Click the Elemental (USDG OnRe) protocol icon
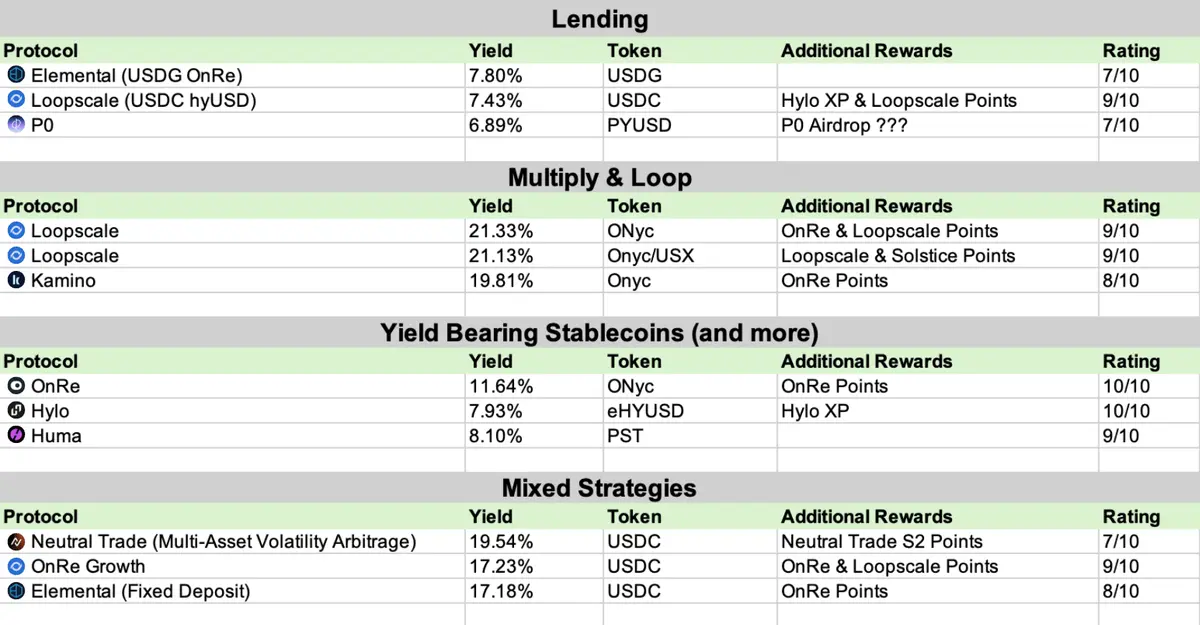Image resolution: width=1200 pixels, height=625 pixels. click(15, 75)
